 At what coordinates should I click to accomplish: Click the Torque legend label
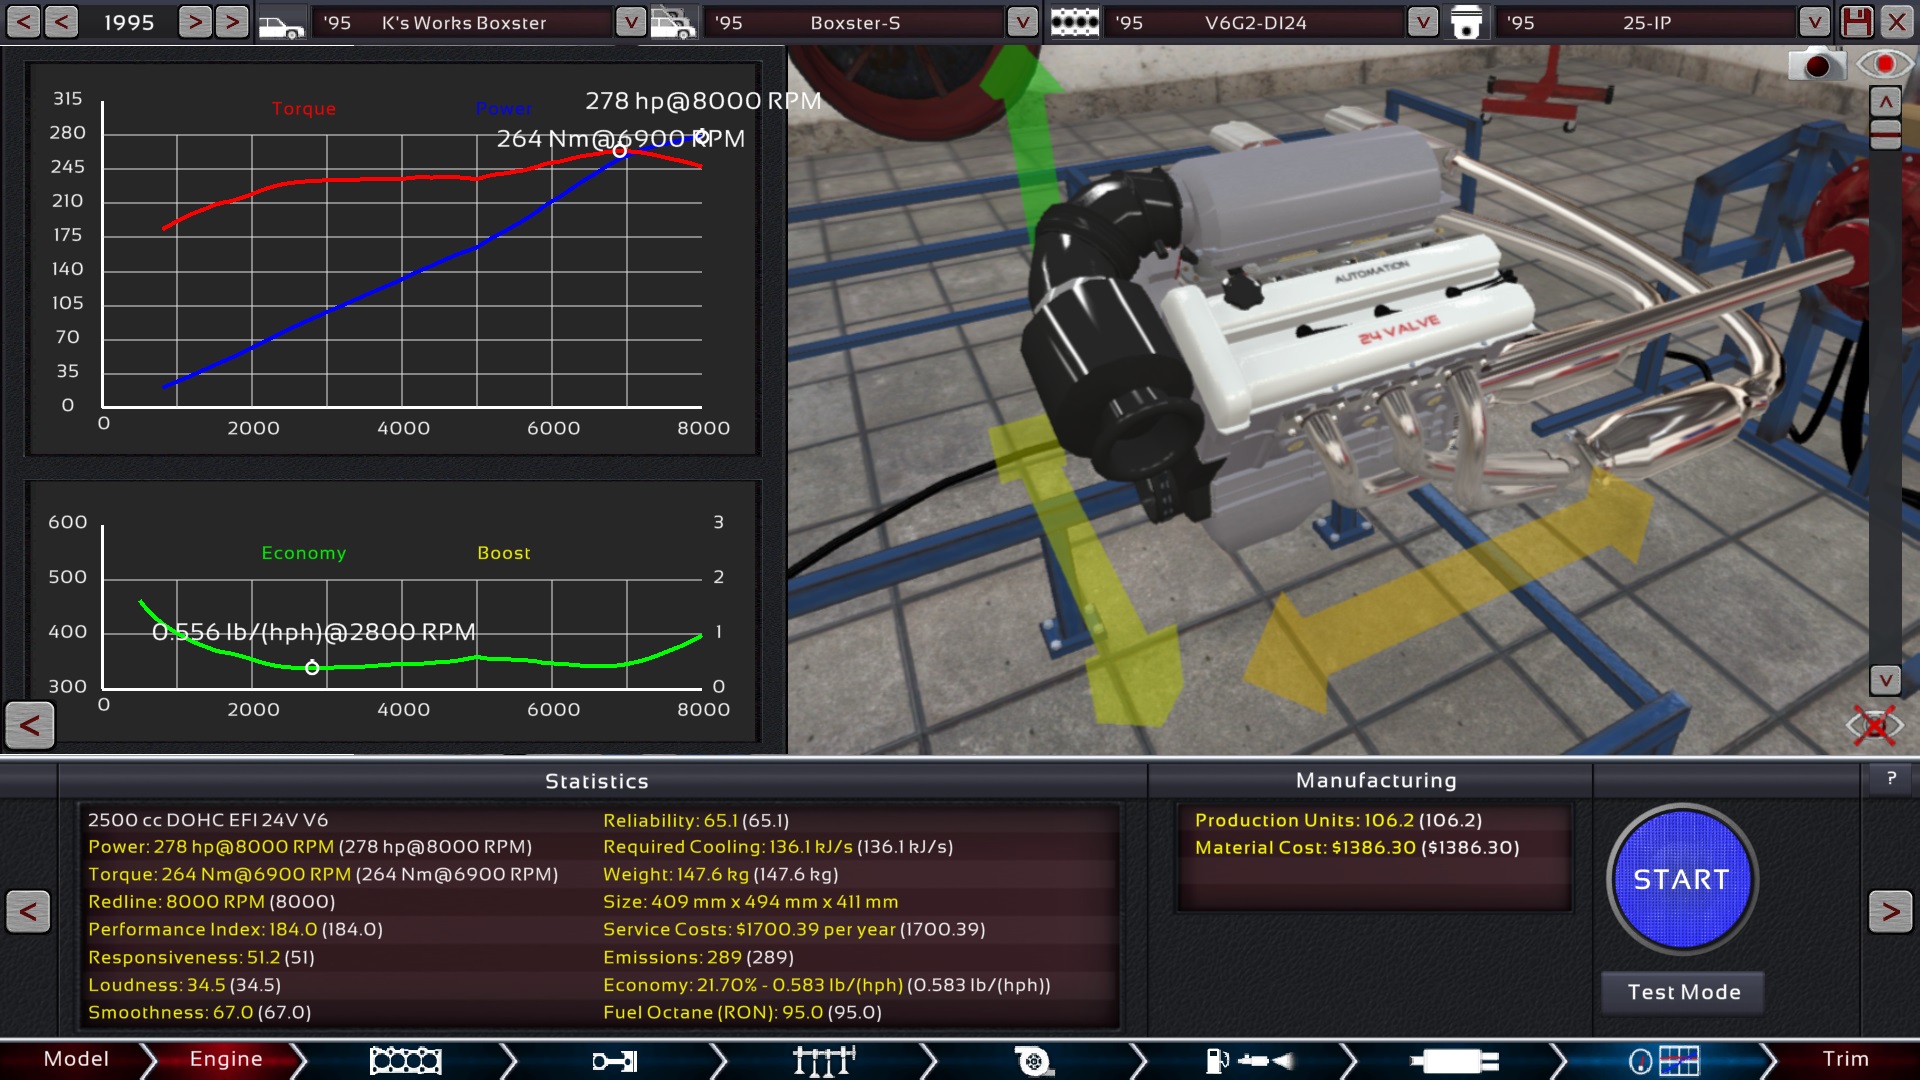pyautogui.click(x=304, y=108)
